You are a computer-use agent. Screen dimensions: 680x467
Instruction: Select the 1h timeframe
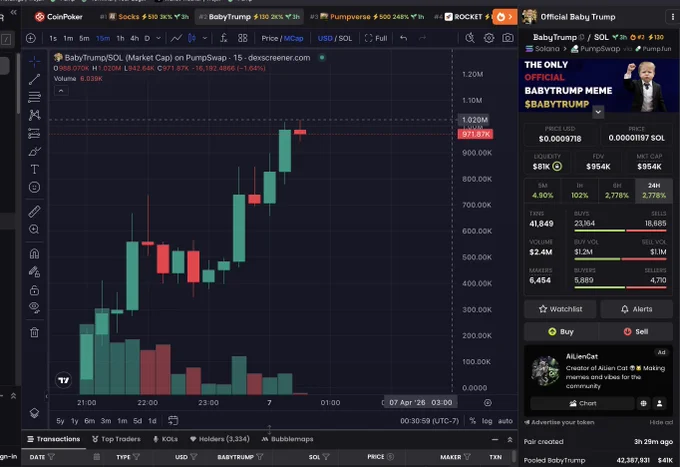[120, 38]
